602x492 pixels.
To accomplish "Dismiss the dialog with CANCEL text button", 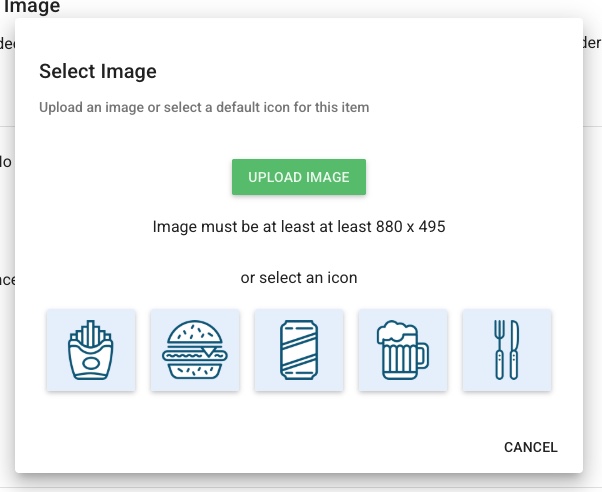I will click(531, 447).
